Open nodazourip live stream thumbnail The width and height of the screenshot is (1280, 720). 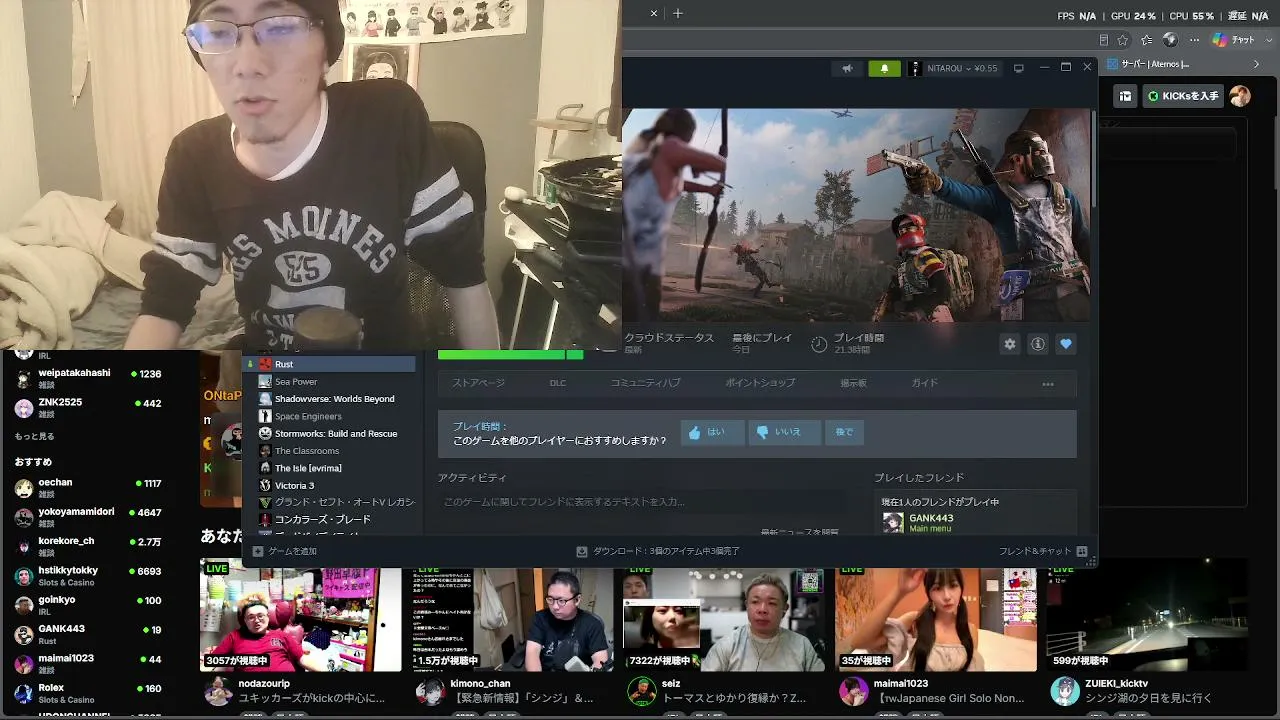click(x=301, y=615)
